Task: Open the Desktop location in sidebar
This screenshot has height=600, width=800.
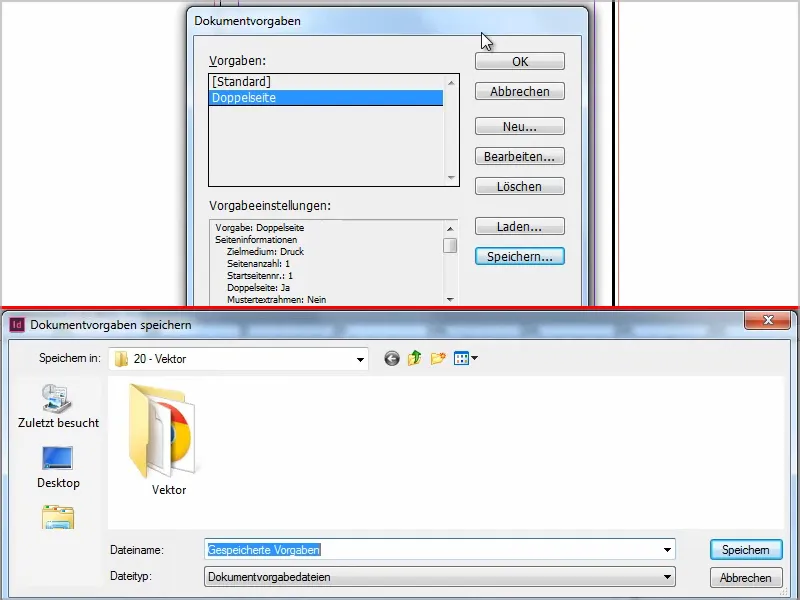Action: (58, 467)
